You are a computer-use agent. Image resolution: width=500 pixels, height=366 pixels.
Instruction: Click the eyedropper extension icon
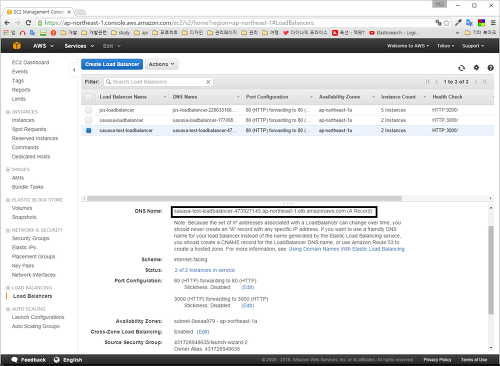point(458,23)
